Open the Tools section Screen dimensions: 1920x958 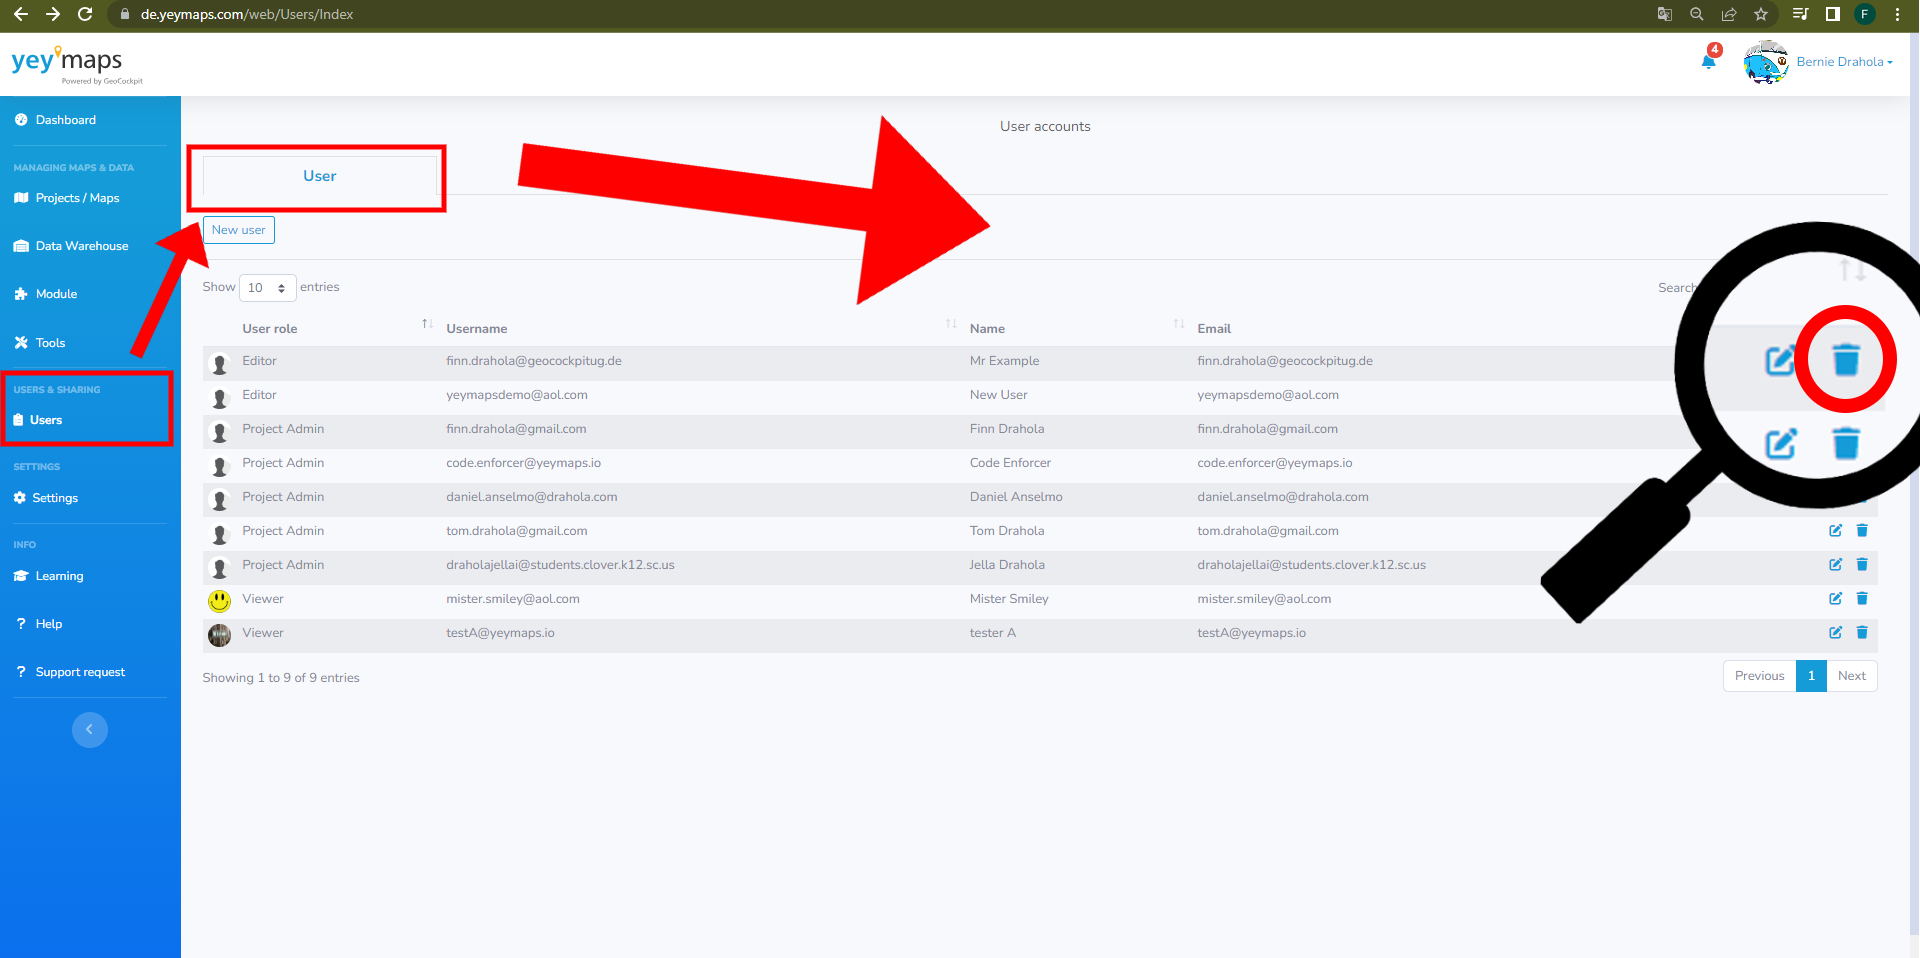pos(49,342)
